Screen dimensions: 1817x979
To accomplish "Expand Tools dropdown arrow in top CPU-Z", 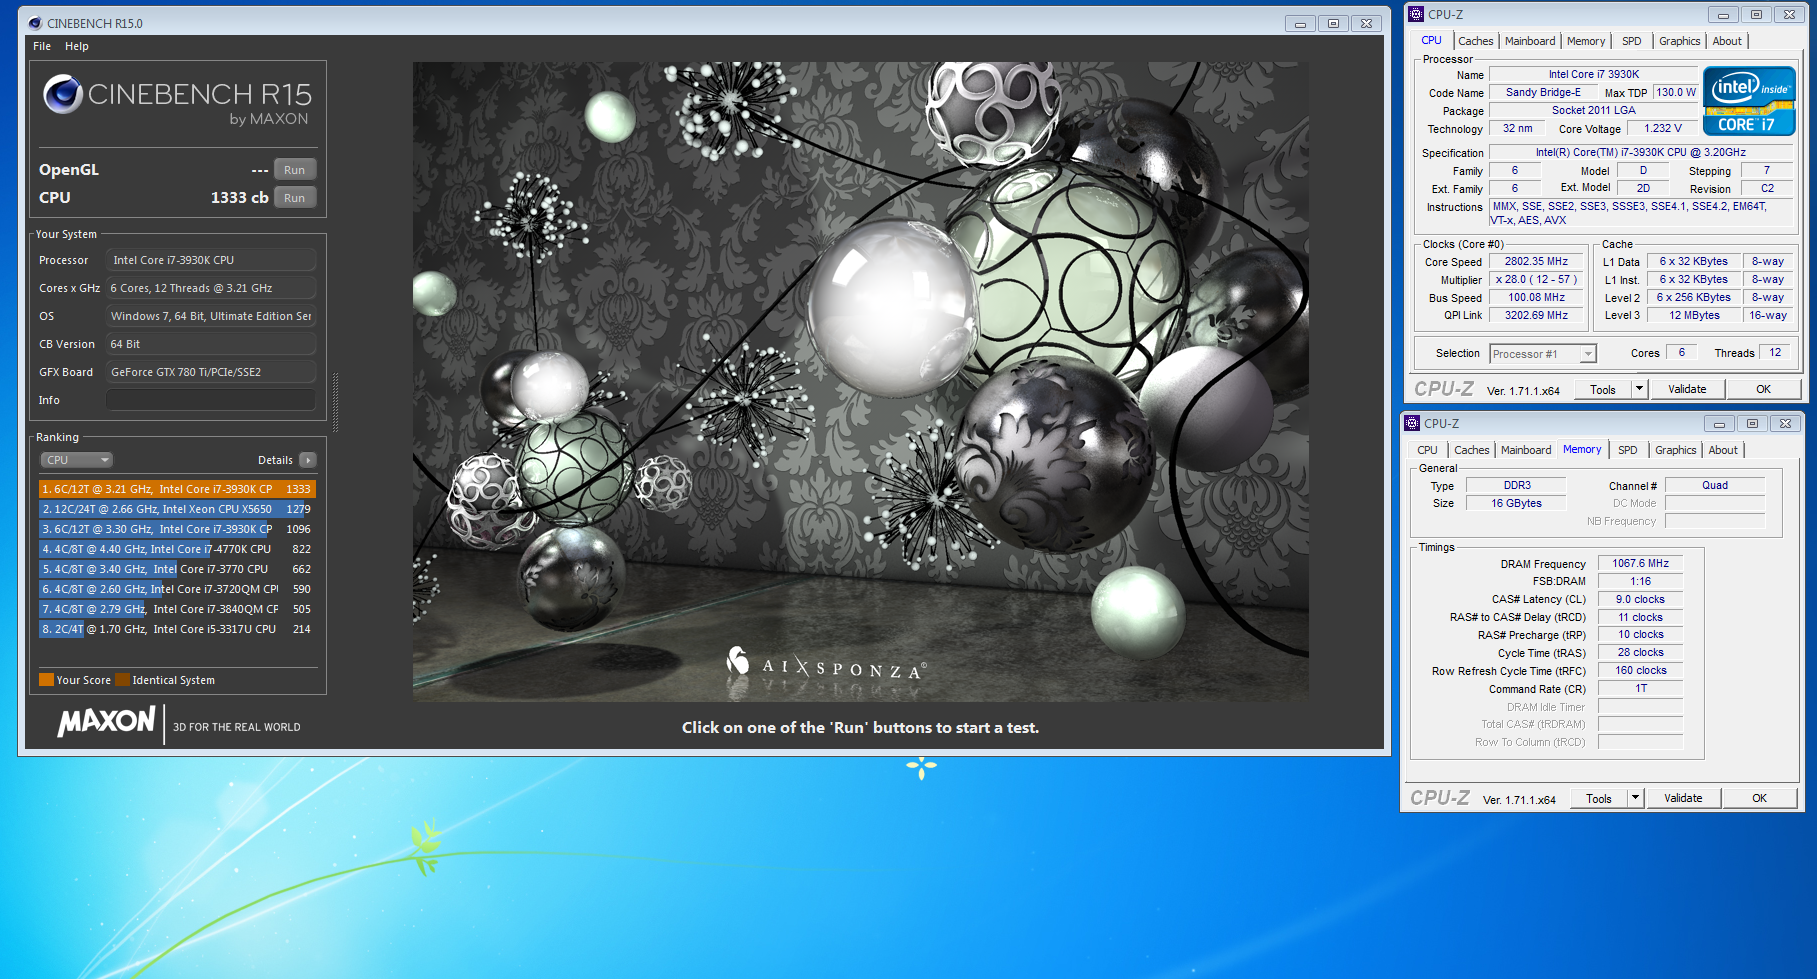I will coord(1639,389).
